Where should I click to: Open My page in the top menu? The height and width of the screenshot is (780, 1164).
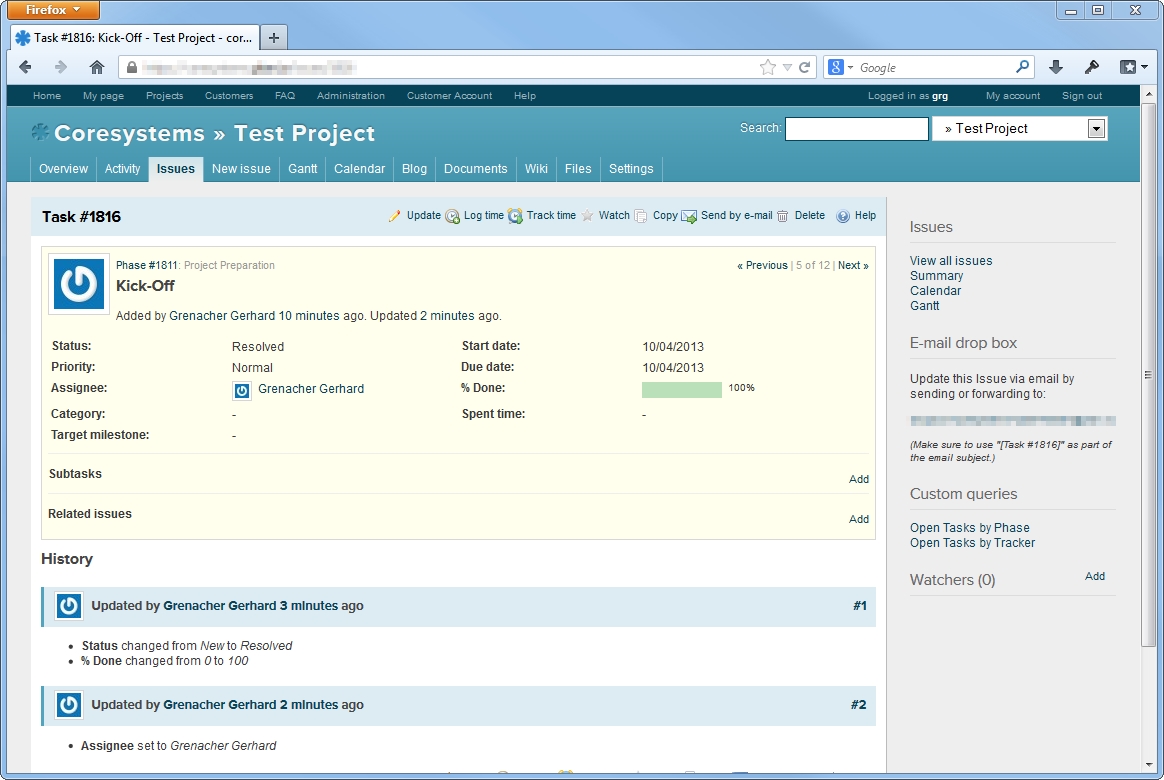(x=103, y=96)
